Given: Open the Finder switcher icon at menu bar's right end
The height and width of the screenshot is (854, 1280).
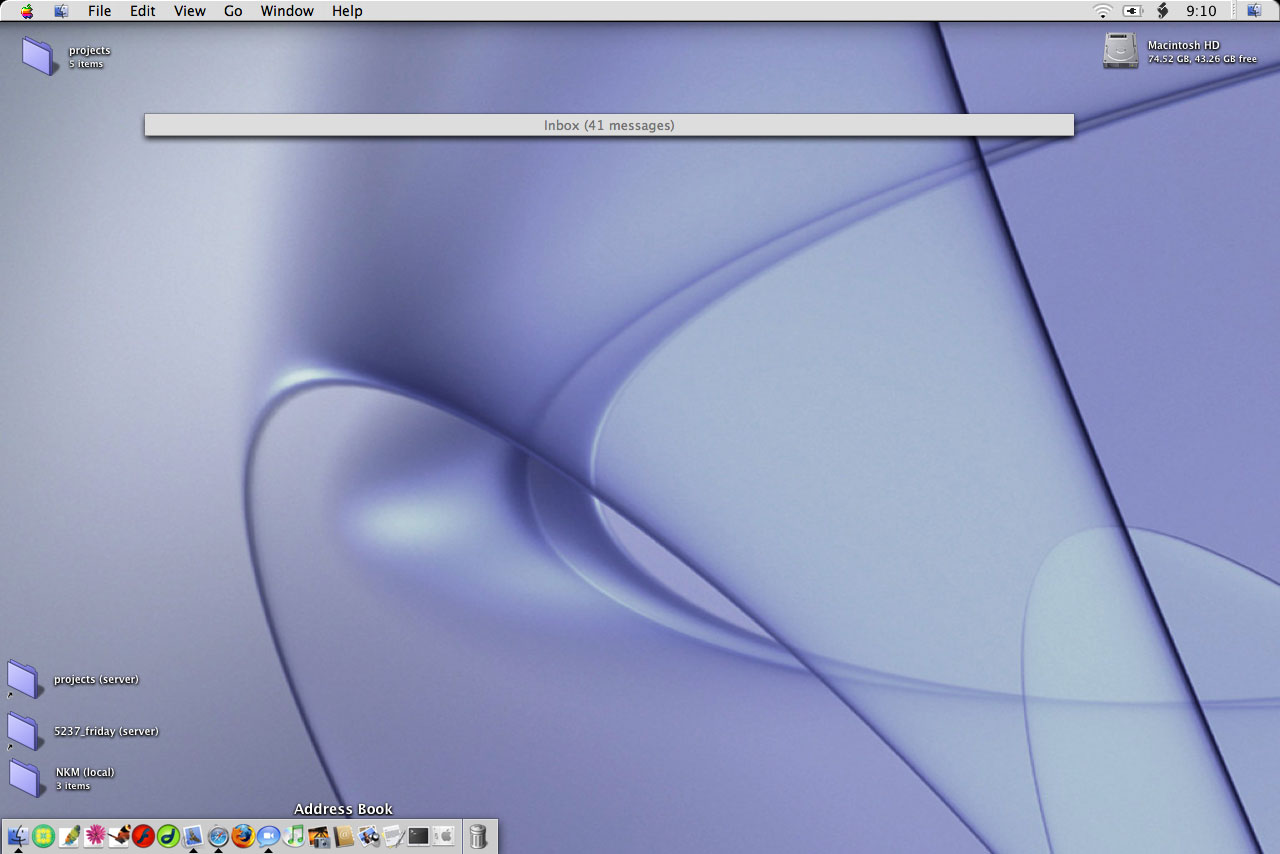Looking at the screenshot, I should 1254,11.
